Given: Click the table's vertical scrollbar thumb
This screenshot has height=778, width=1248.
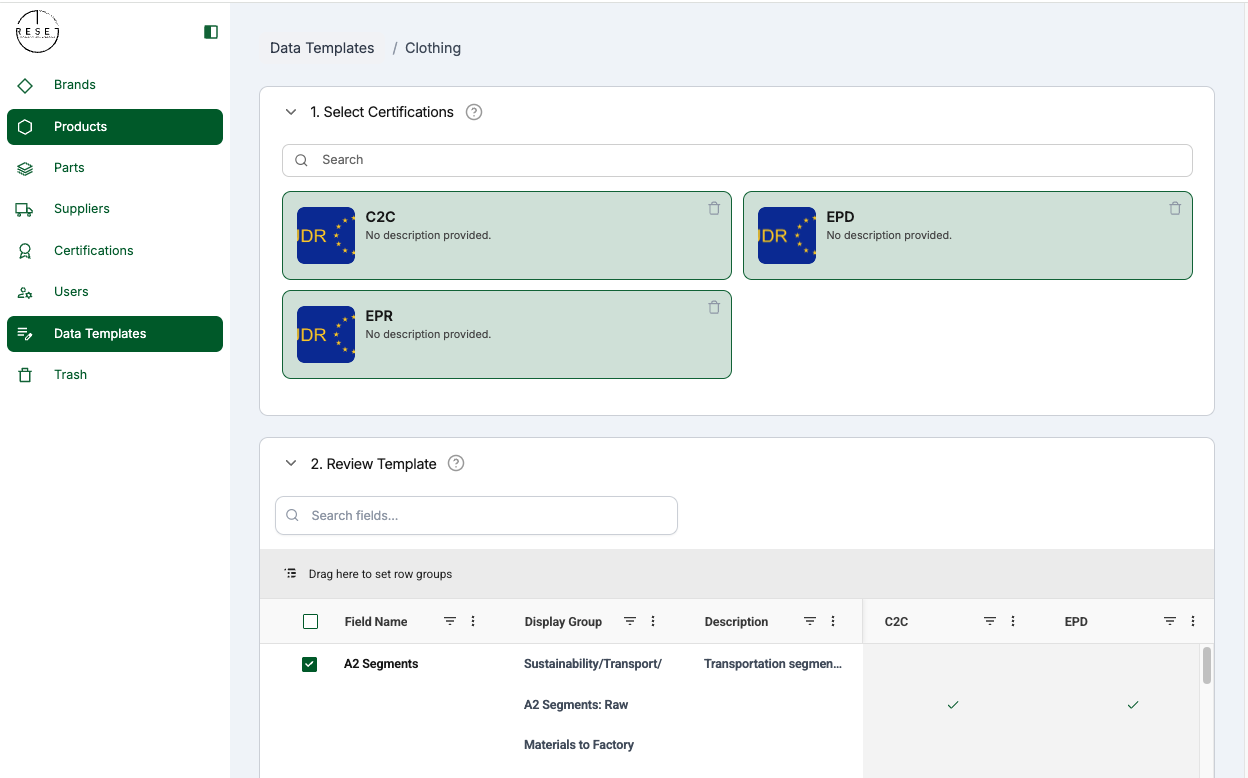Looking at the screenshot, I should point(1207,666).
